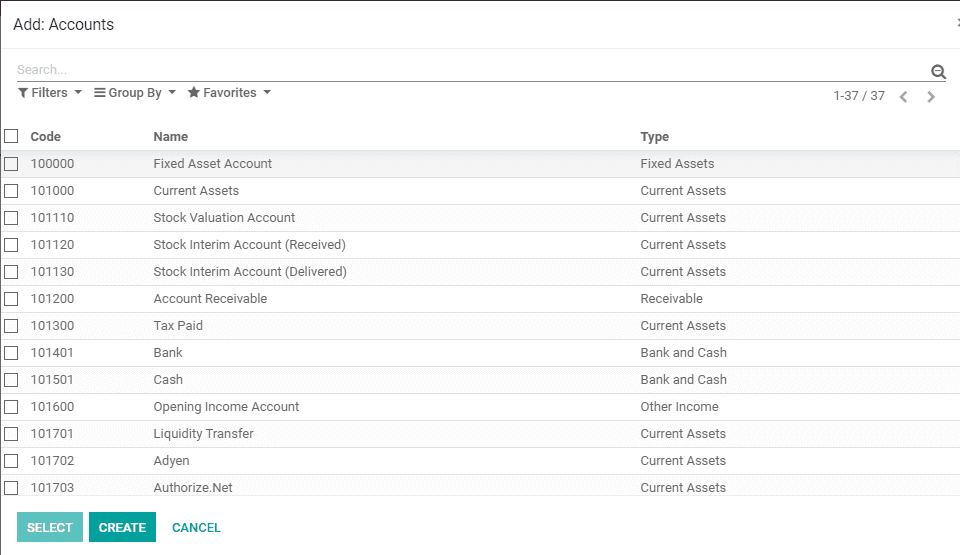Click the SELECT button

tap(50, 527)
